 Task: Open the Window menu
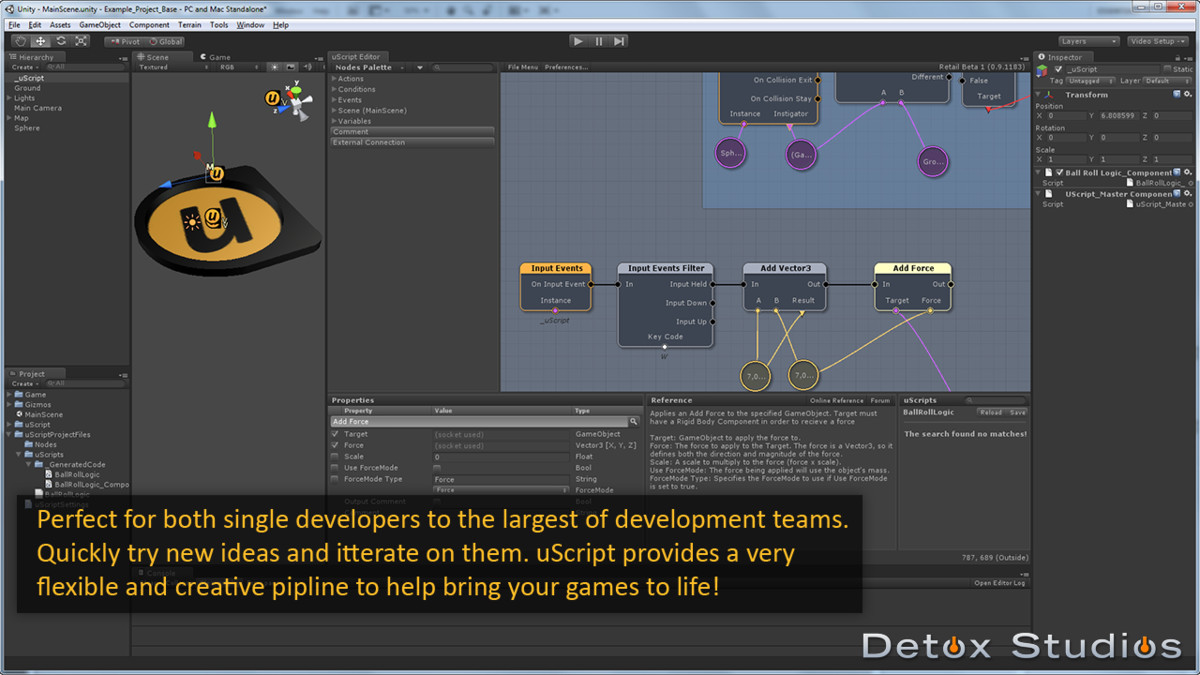click(251, 25)
